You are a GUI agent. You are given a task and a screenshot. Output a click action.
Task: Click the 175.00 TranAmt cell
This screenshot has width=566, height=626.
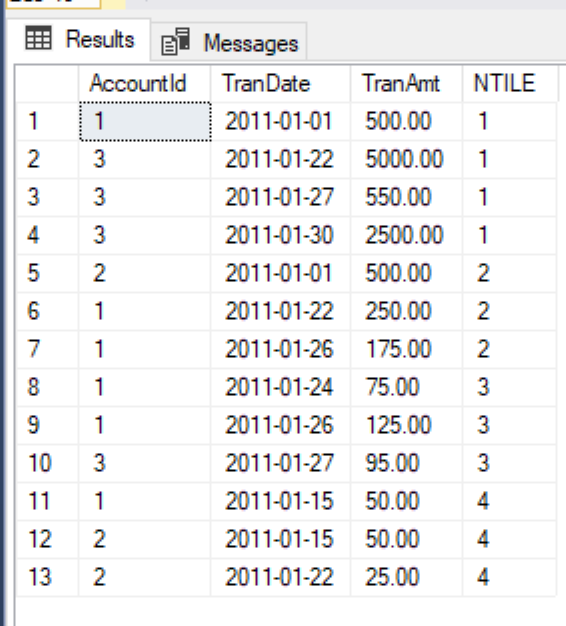point(406,349)
